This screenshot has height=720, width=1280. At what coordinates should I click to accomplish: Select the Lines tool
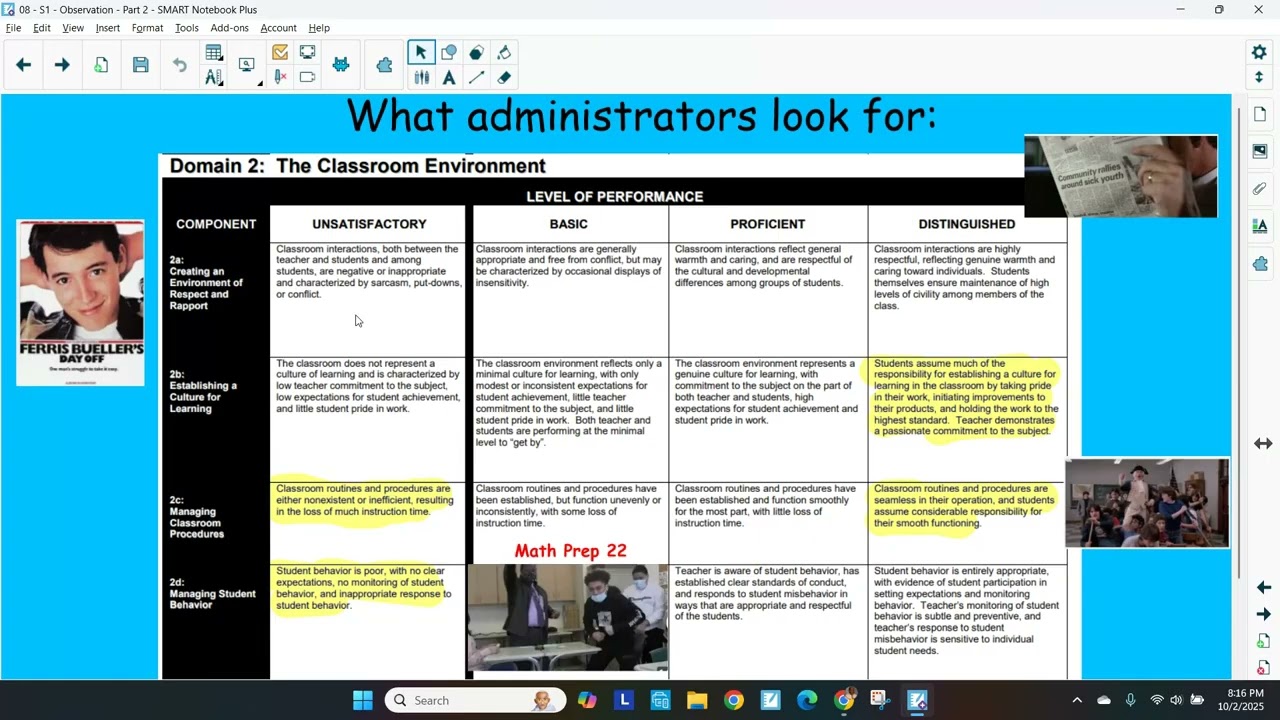click(477, 77)
